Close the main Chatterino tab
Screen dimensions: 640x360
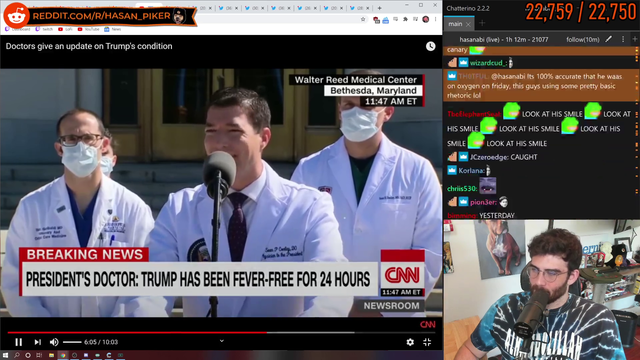click(468, 24)
